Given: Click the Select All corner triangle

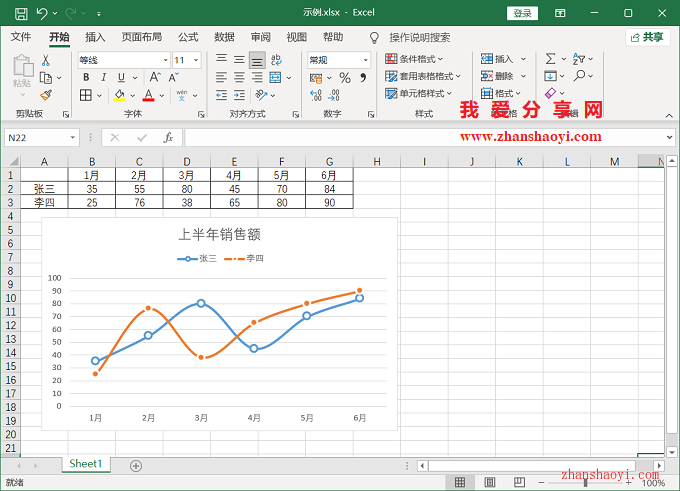Looking at the screenshot, I should coord(14,162).
